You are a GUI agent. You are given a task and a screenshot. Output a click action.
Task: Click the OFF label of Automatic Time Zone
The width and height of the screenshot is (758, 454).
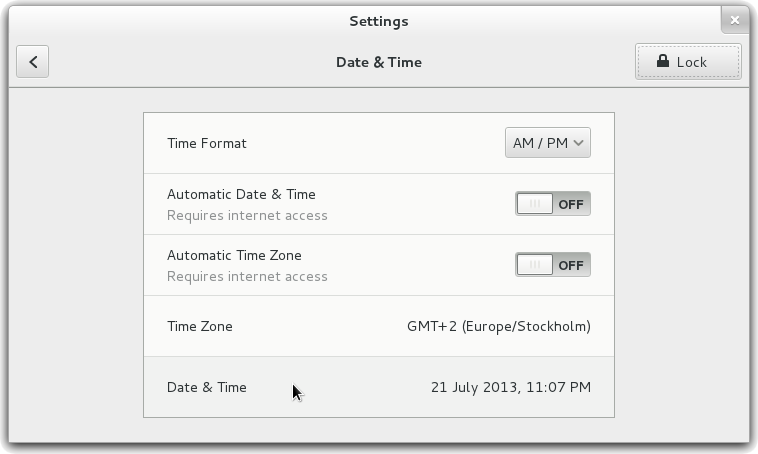(x=571, y=265)
